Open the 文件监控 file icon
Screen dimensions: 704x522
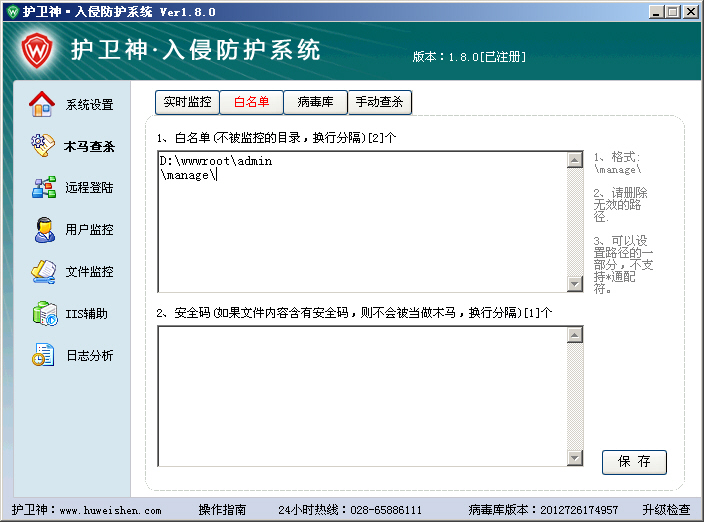point(44,271)
